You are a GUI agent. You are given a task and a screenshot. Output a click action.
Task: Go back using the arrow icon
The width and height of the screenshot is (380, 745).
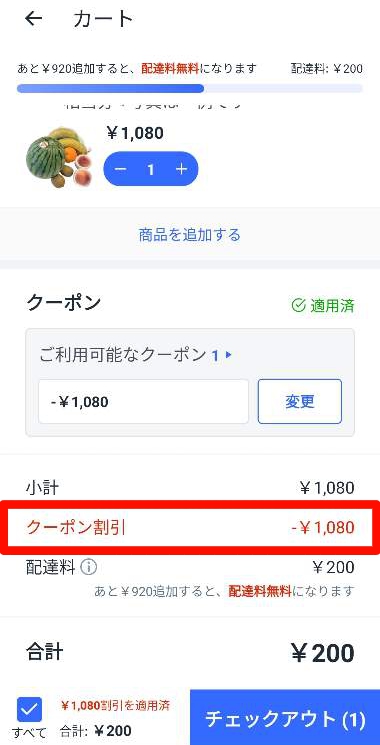coord(33,19)
